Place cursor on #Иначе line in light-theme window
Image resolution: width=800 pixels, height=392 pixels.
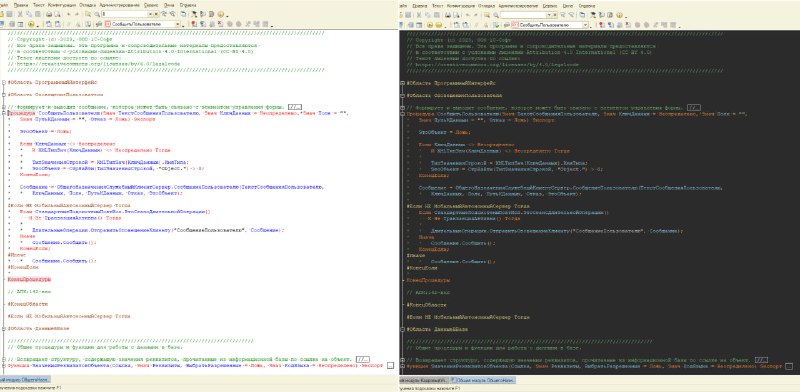click(16, 254)
